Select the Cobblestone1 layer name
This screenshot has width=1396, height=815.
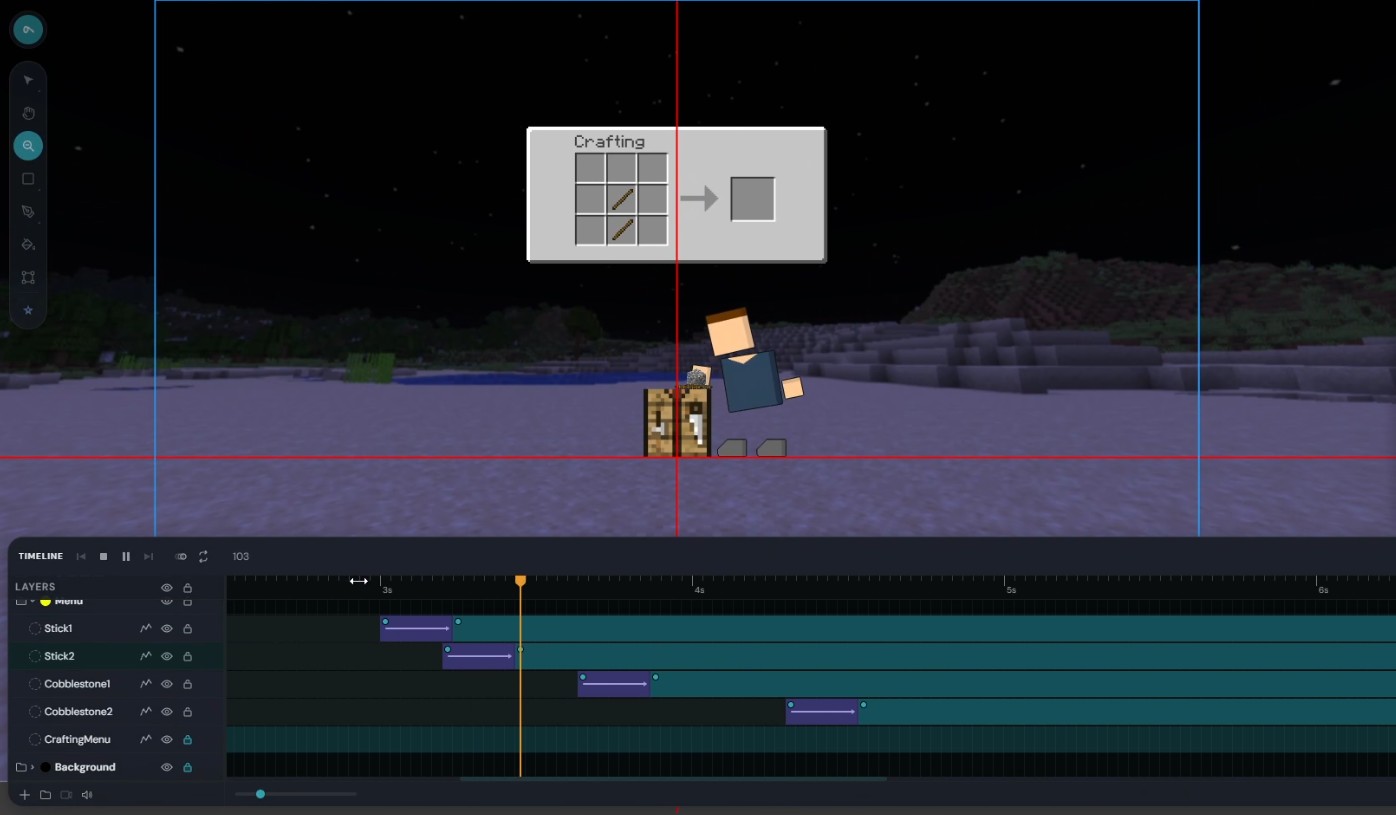coord(77,684)
